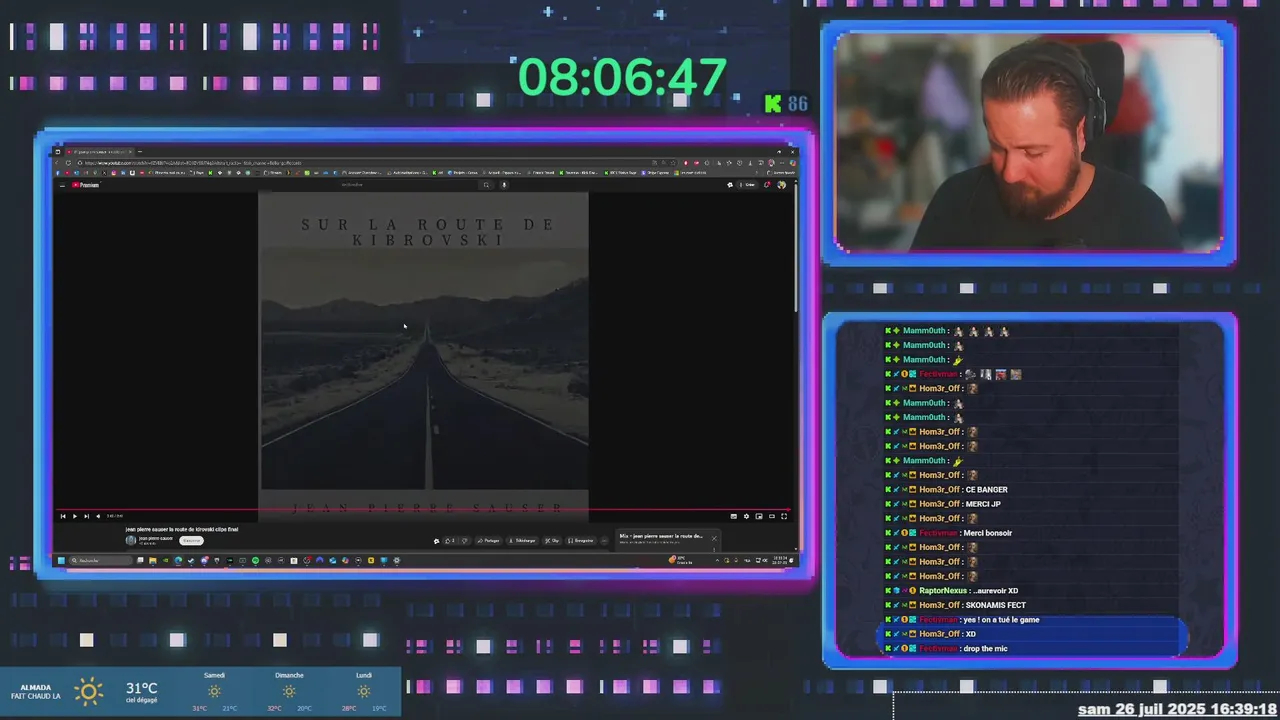1280x720 pixels.
Task: Click the stream timer '08:06:47'
Action: tap(622, 78)
